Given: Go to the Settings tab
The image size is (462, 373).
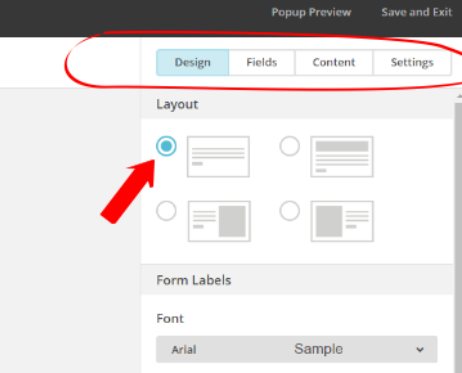Looking at the screenshot, I should click(x=412, y=62).
